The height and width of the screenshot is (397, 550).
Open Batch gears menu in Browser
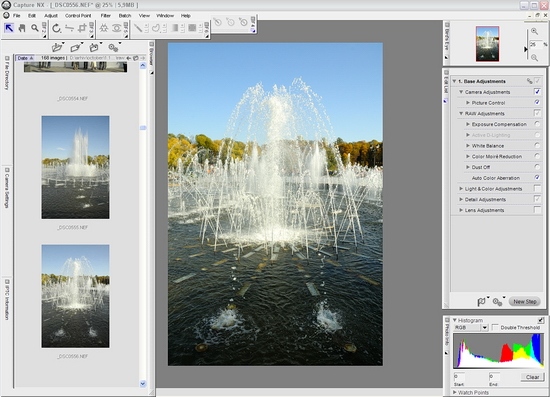tap(113, 47)
